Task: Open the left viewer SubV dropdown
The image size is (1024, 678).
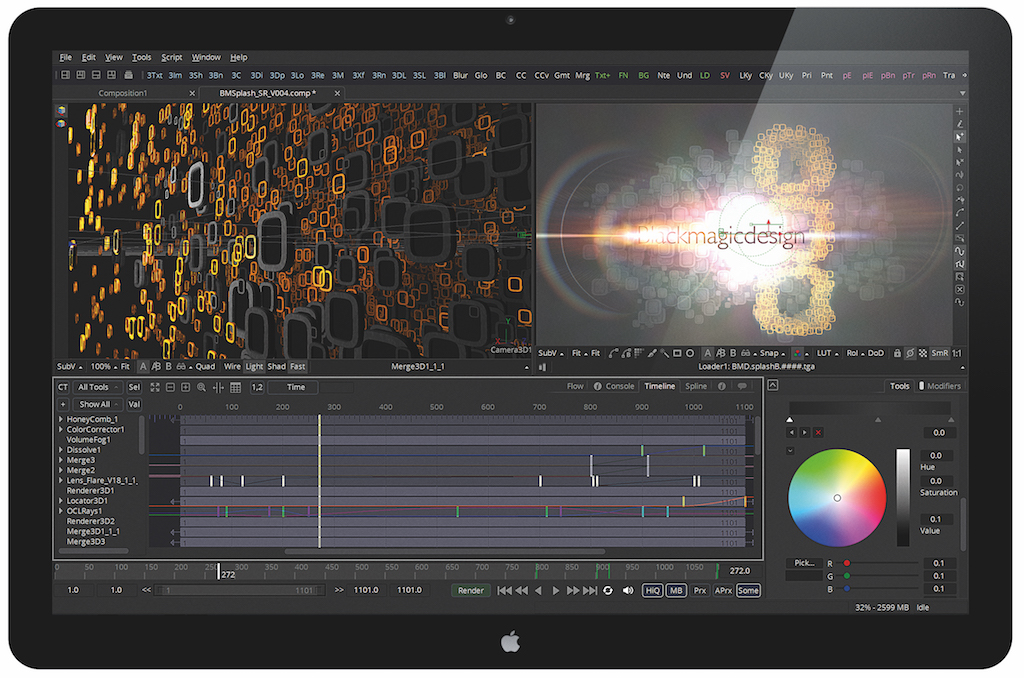Action: click(x=69, y=366)
